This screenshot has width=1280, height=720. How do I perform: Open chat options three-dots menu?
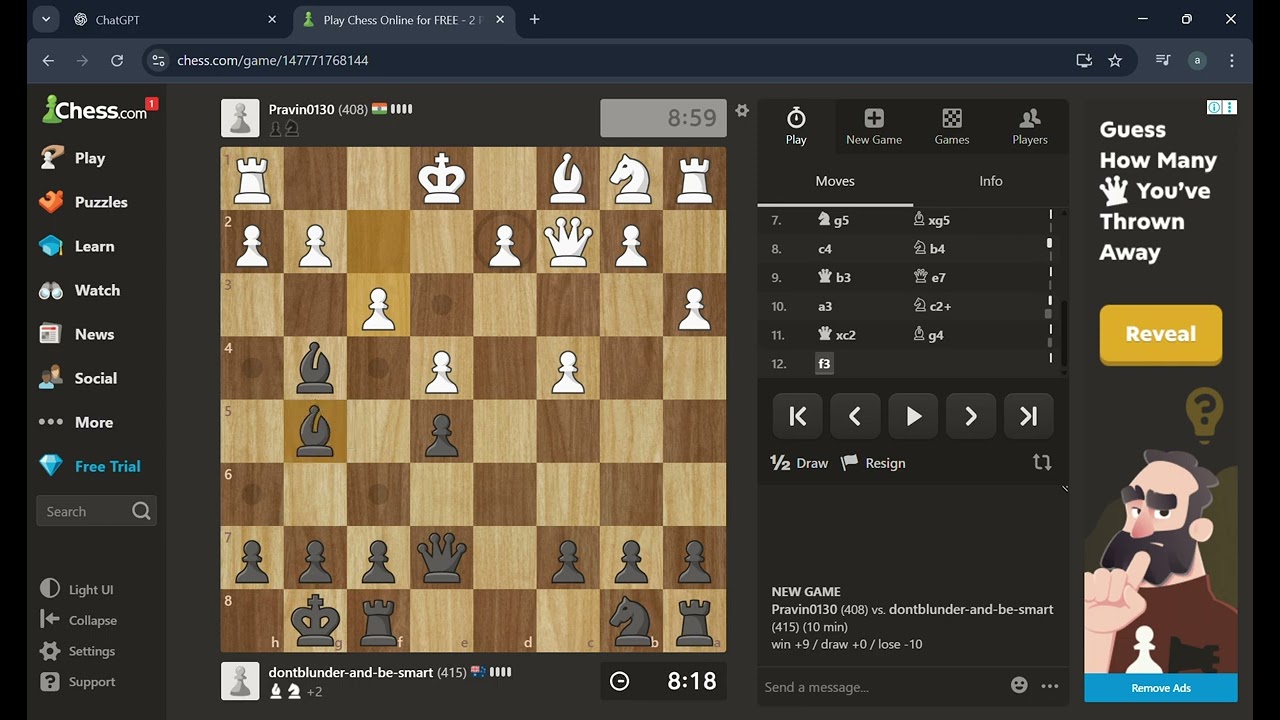pos(1050,686)
